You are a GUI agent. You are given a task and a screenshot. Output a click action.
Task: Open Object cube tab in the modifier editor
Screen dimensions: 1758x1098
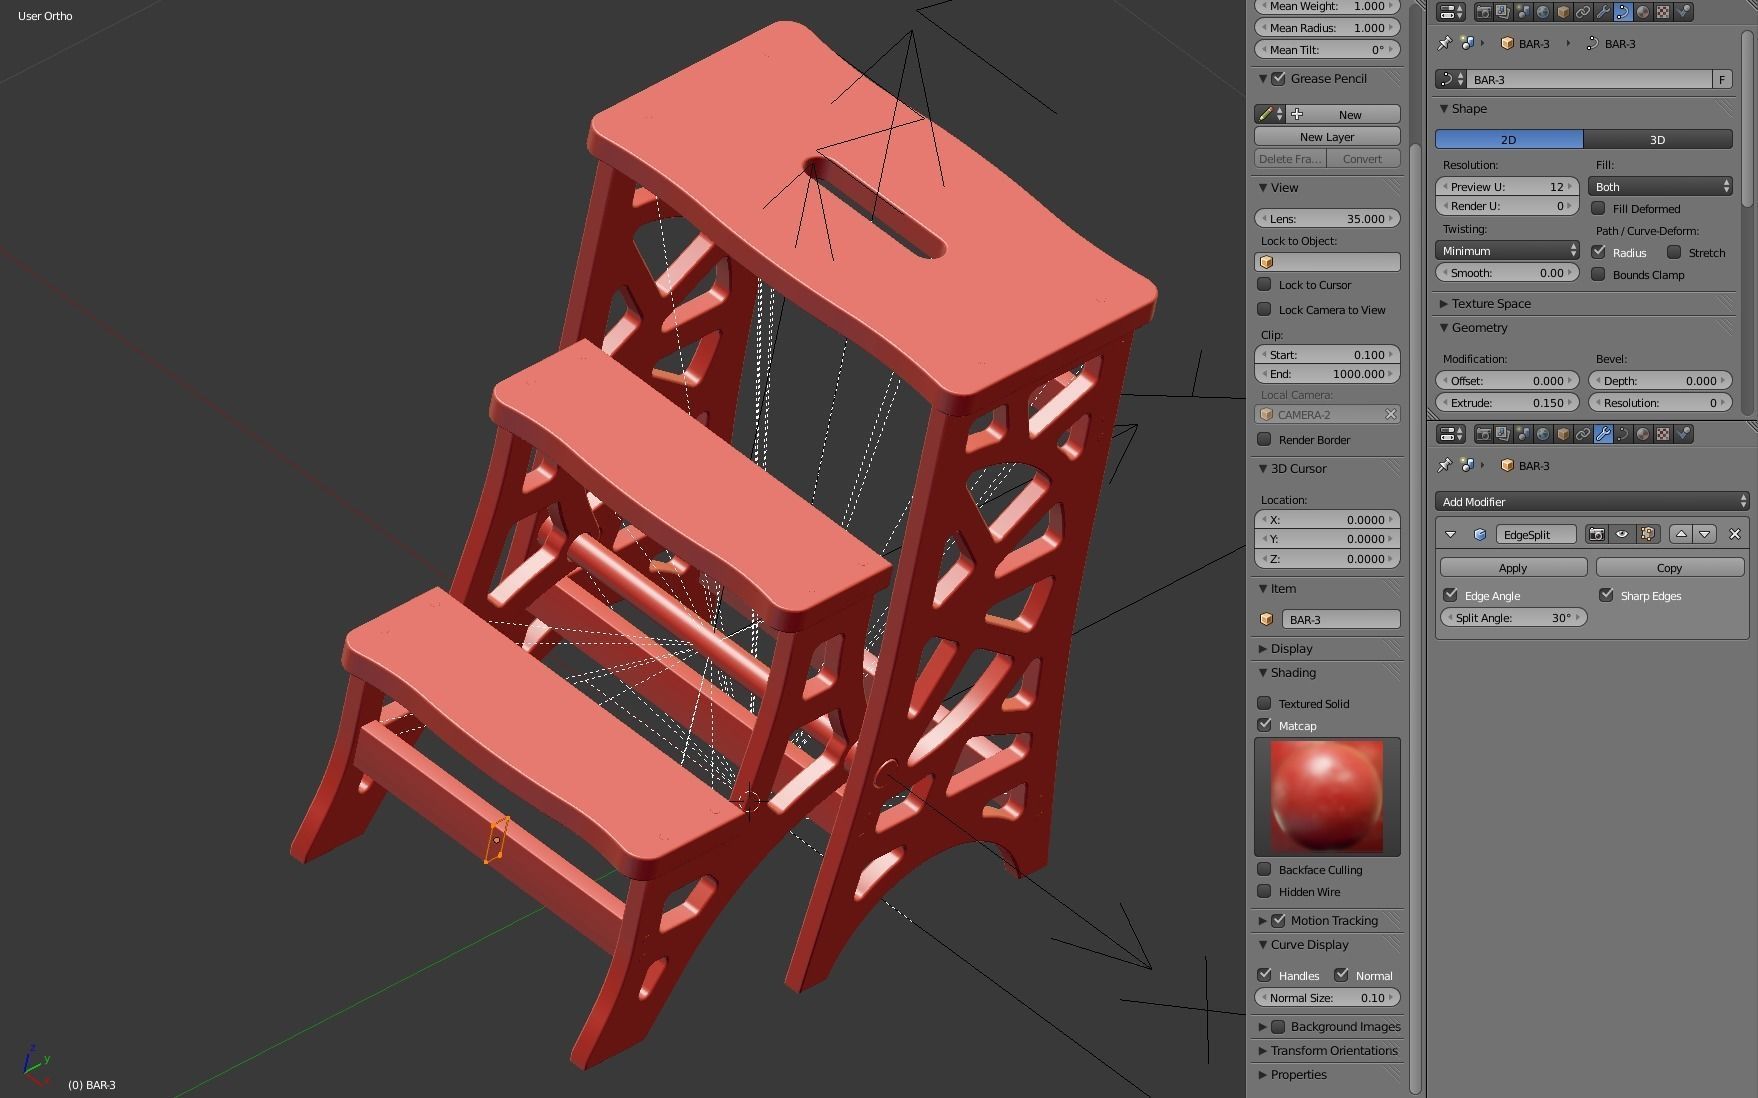click(1563, 434)
